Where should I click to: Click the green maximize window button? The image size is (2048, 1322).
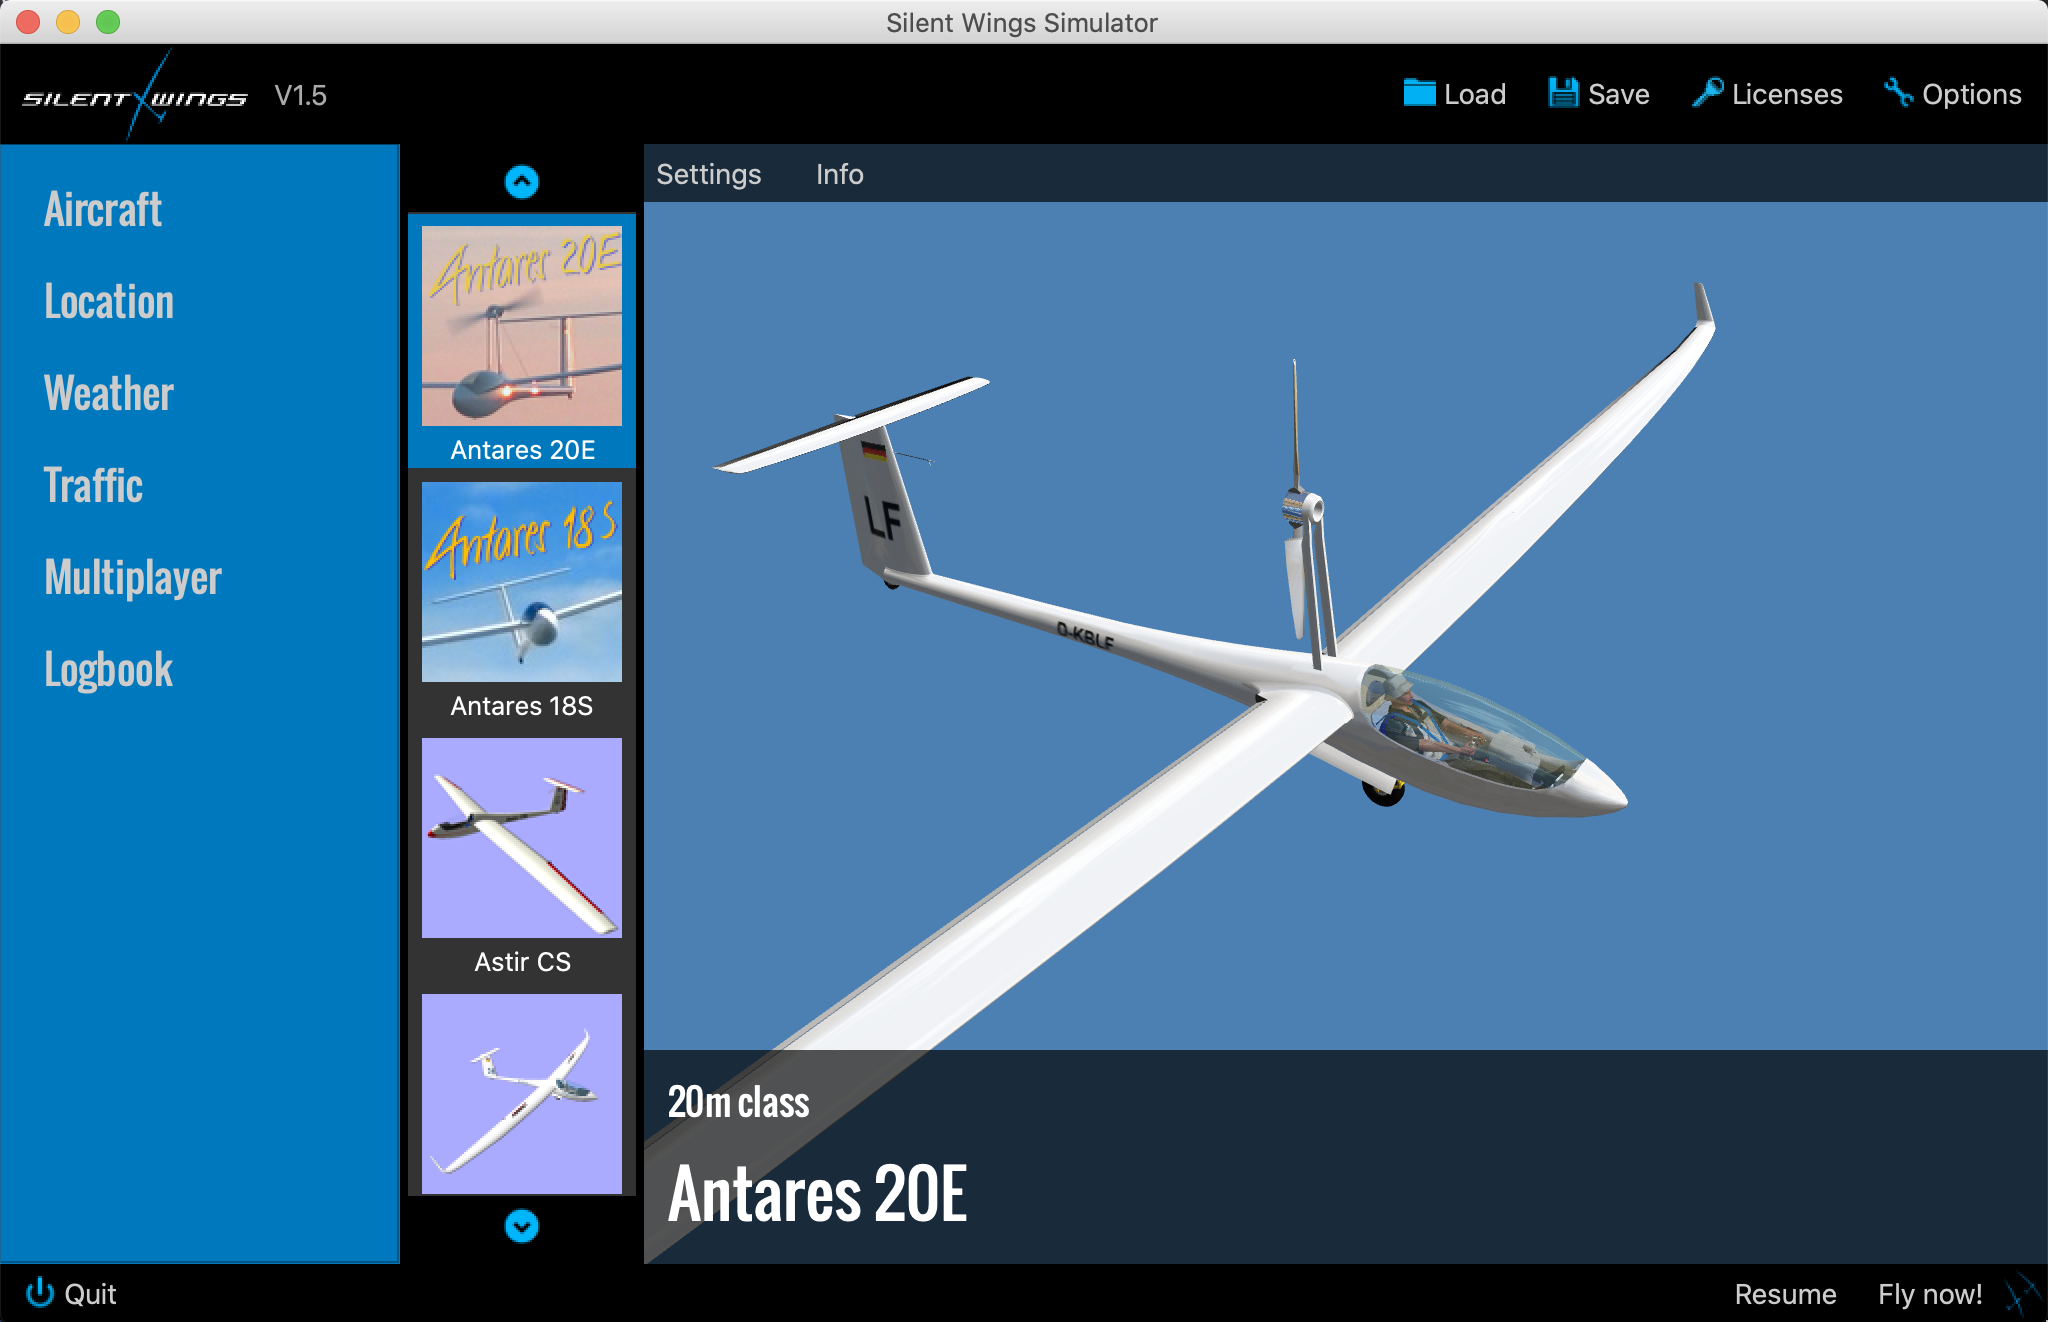tap(108, 22)
